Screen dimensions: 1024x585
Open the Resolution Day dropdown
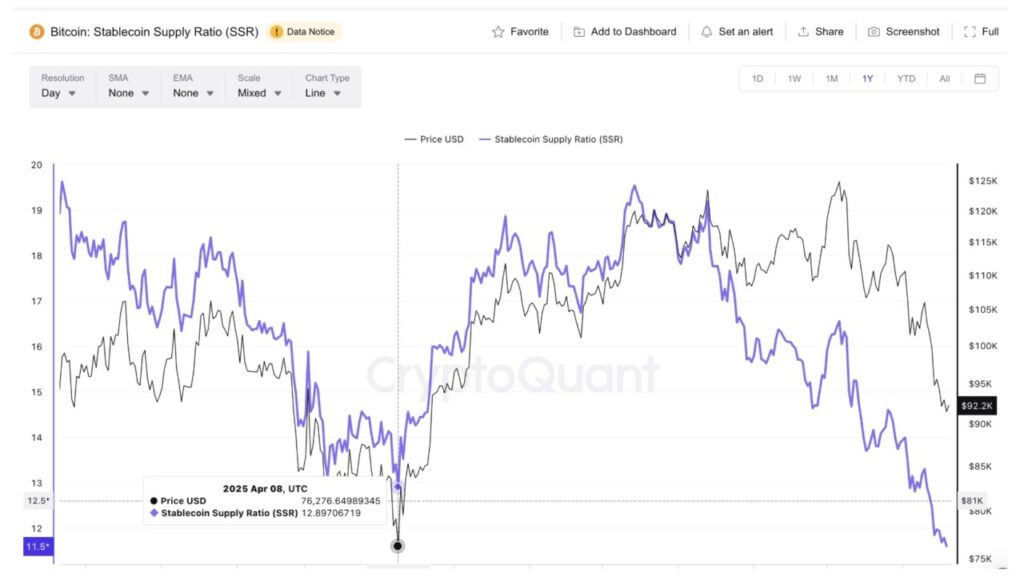pyautogui.click(x=63, y=93)
